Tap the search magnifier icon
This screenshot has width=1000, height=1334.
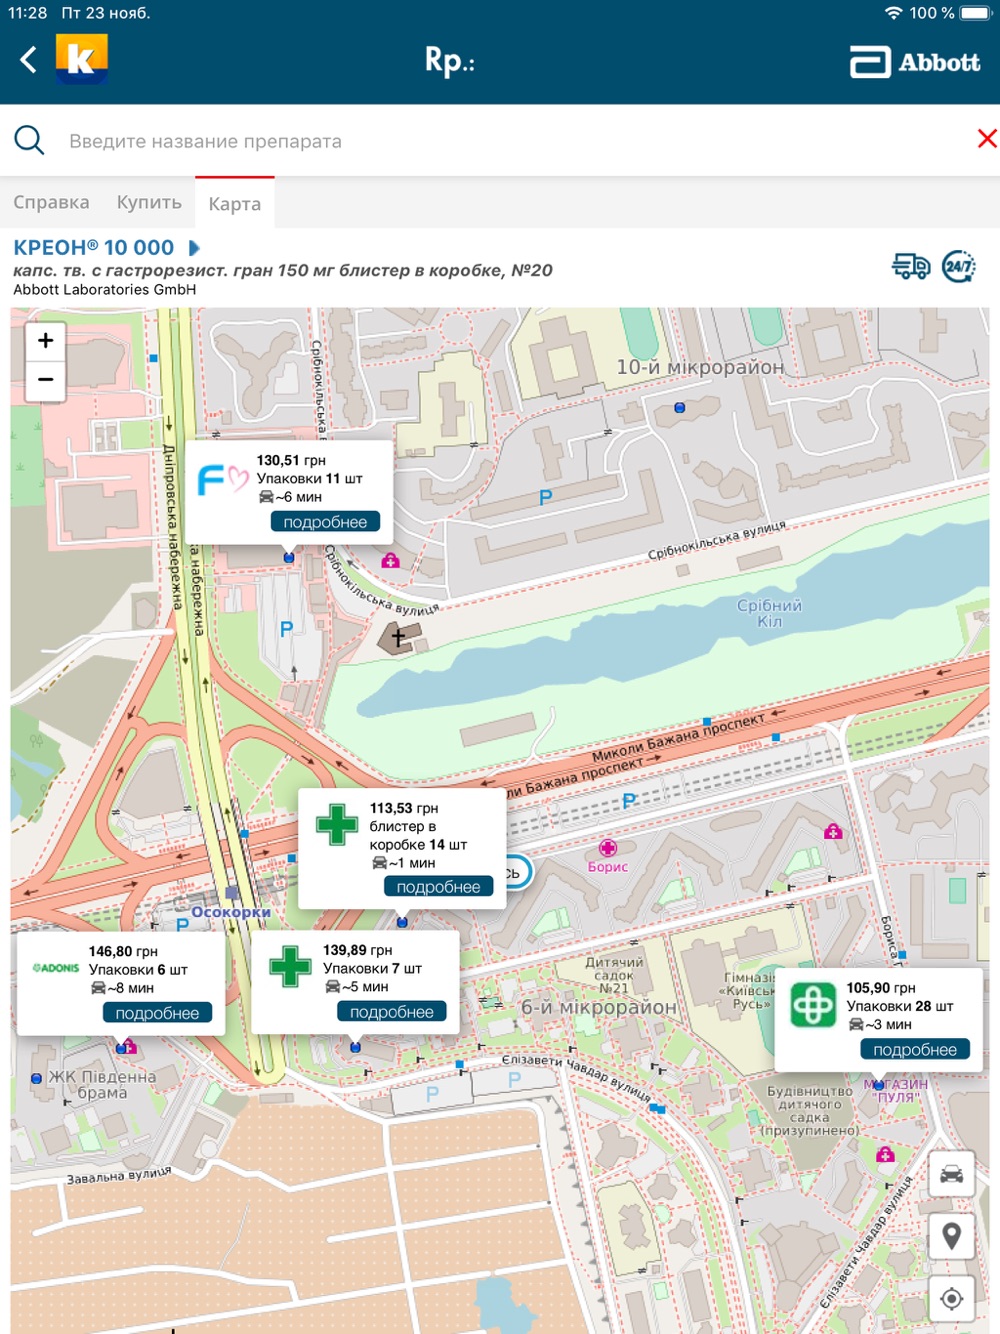(29, 140)
